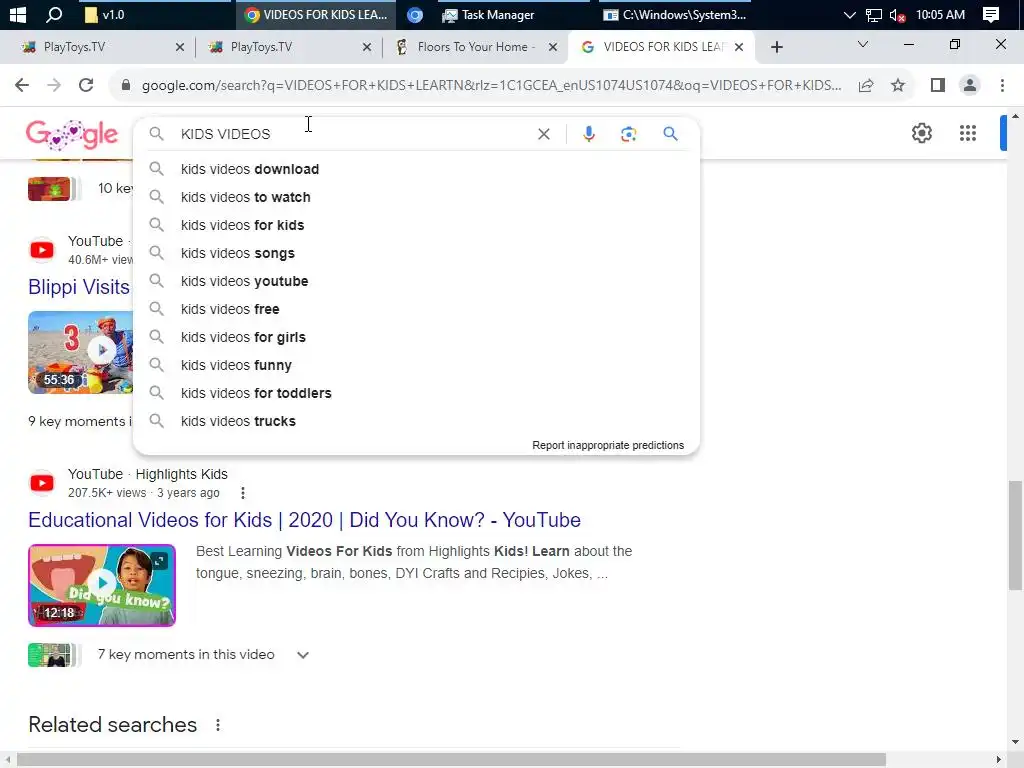Viewport: 1024px width, 768px height.
Task: Choose suggestion kids videos funny
Action: click(x=416, y=366)
